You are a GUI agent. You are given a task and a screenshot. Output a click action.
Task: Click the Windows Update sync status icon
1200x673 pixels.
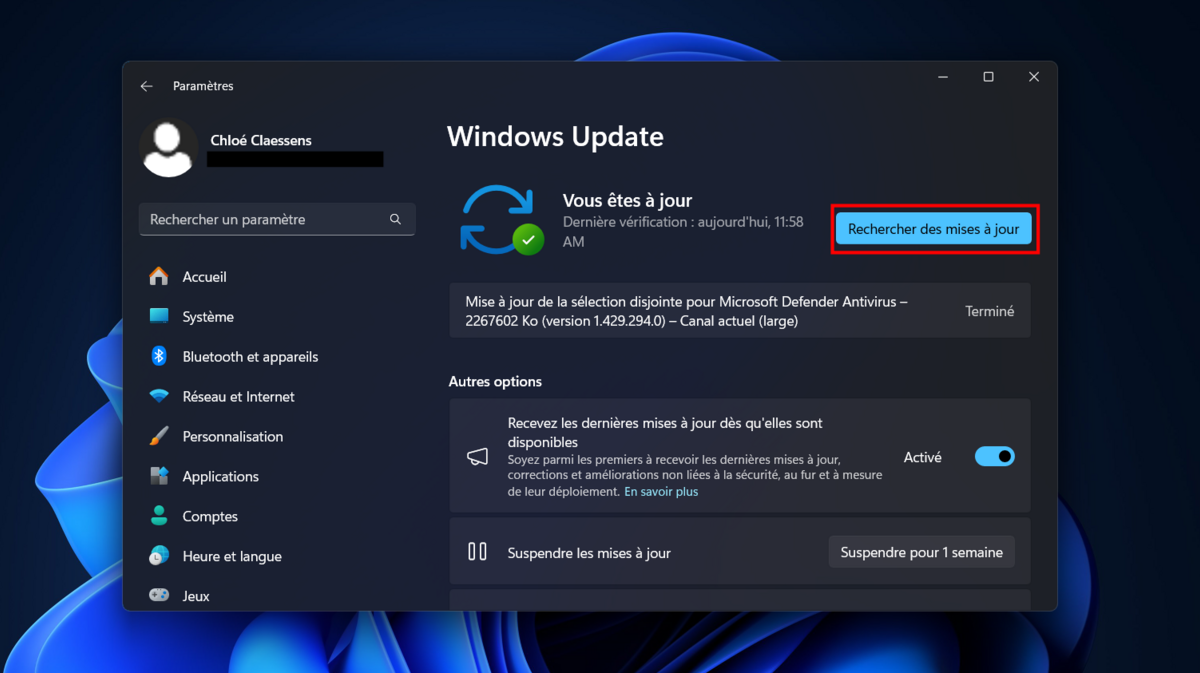click(502, 219)
